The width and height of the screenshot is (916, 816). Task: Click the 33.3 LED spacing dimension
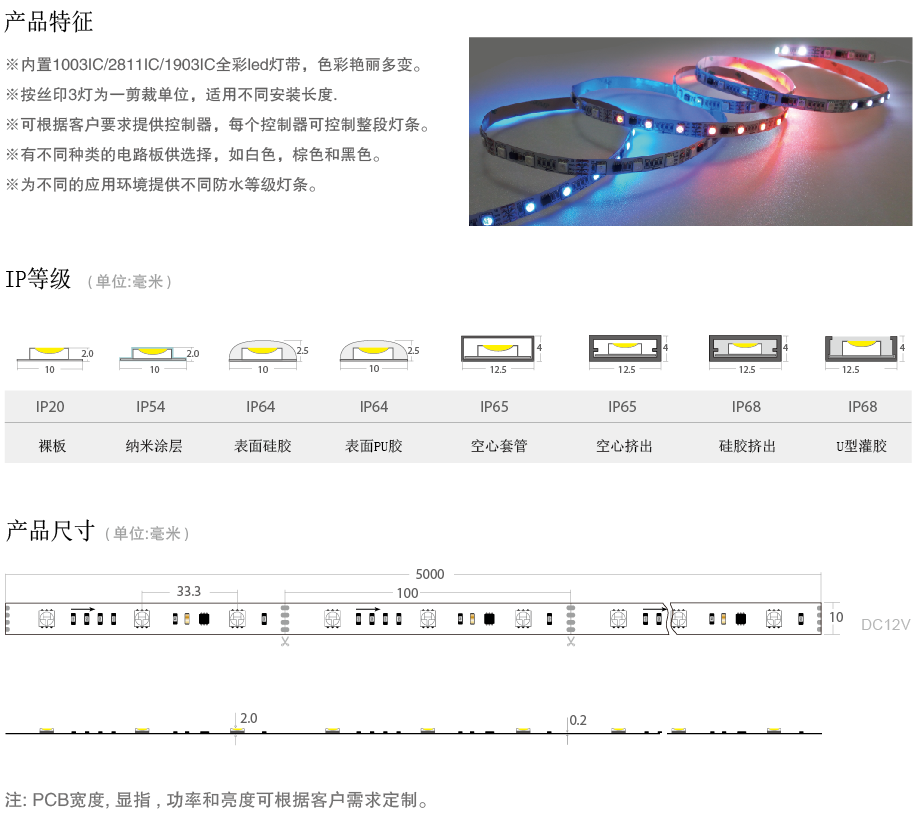[x=188, y=591]
